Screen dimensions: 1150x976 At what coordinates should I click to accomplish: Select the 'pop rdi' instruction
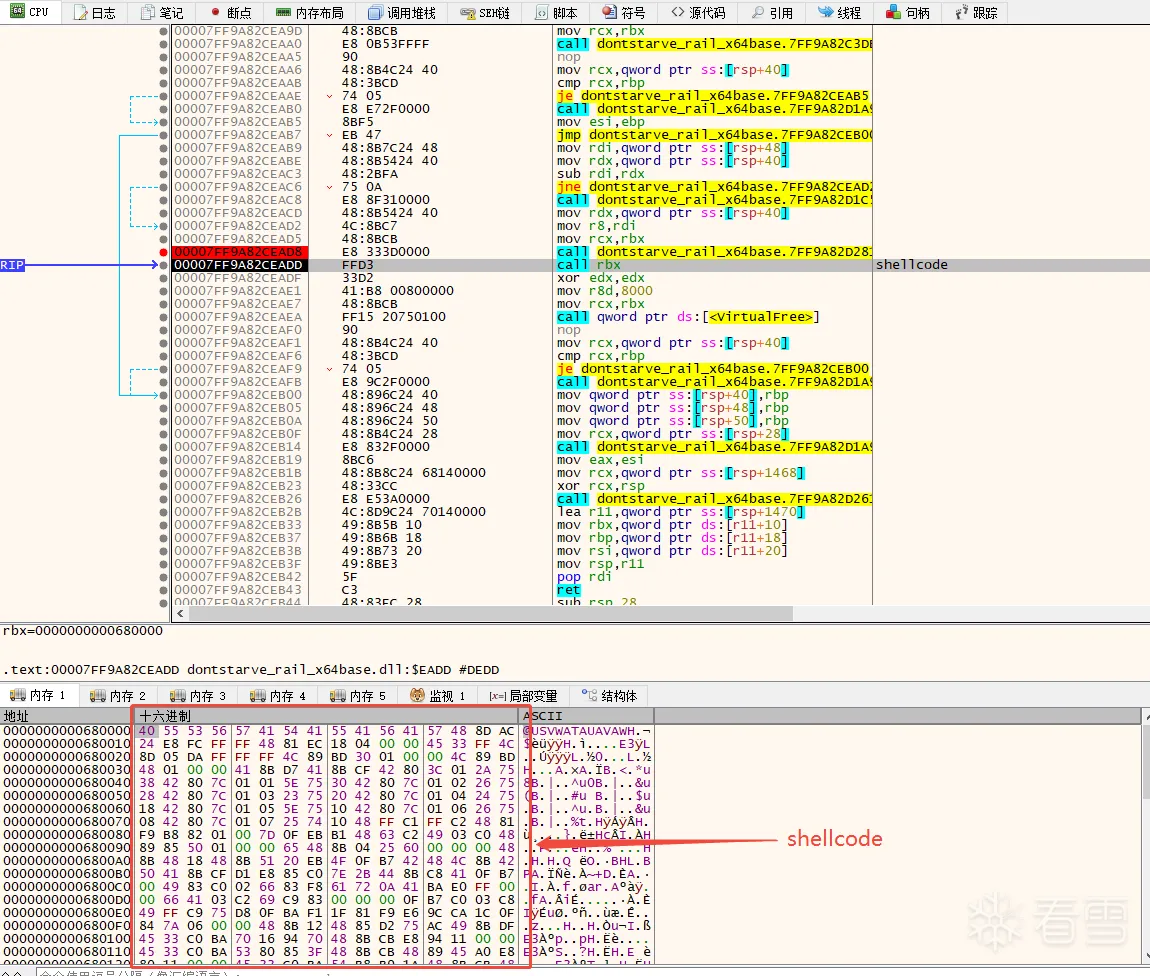pos(584,576)
